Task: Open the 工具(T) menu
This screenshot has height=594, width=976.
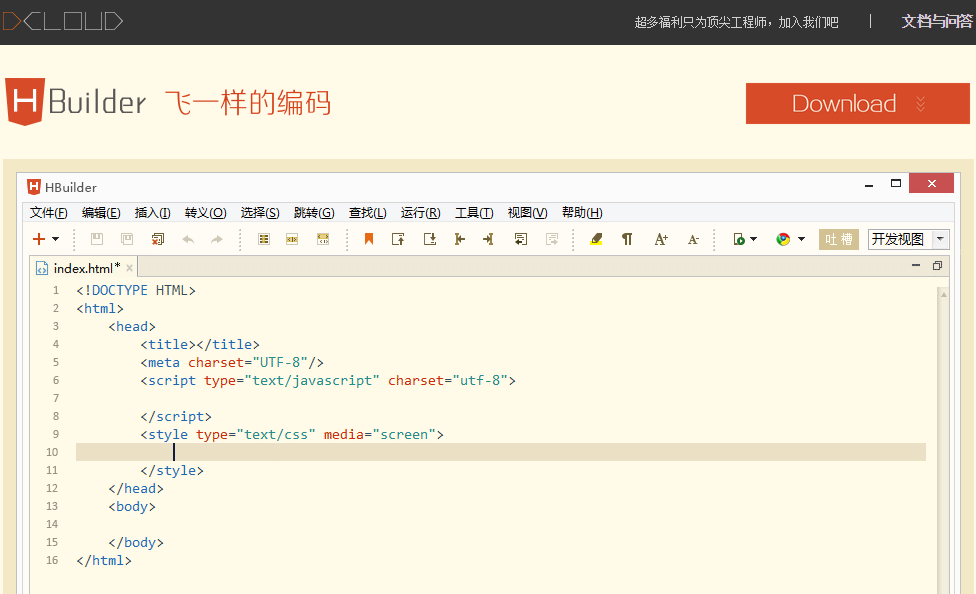Action: pyautogui.click(x=474, y=213)
